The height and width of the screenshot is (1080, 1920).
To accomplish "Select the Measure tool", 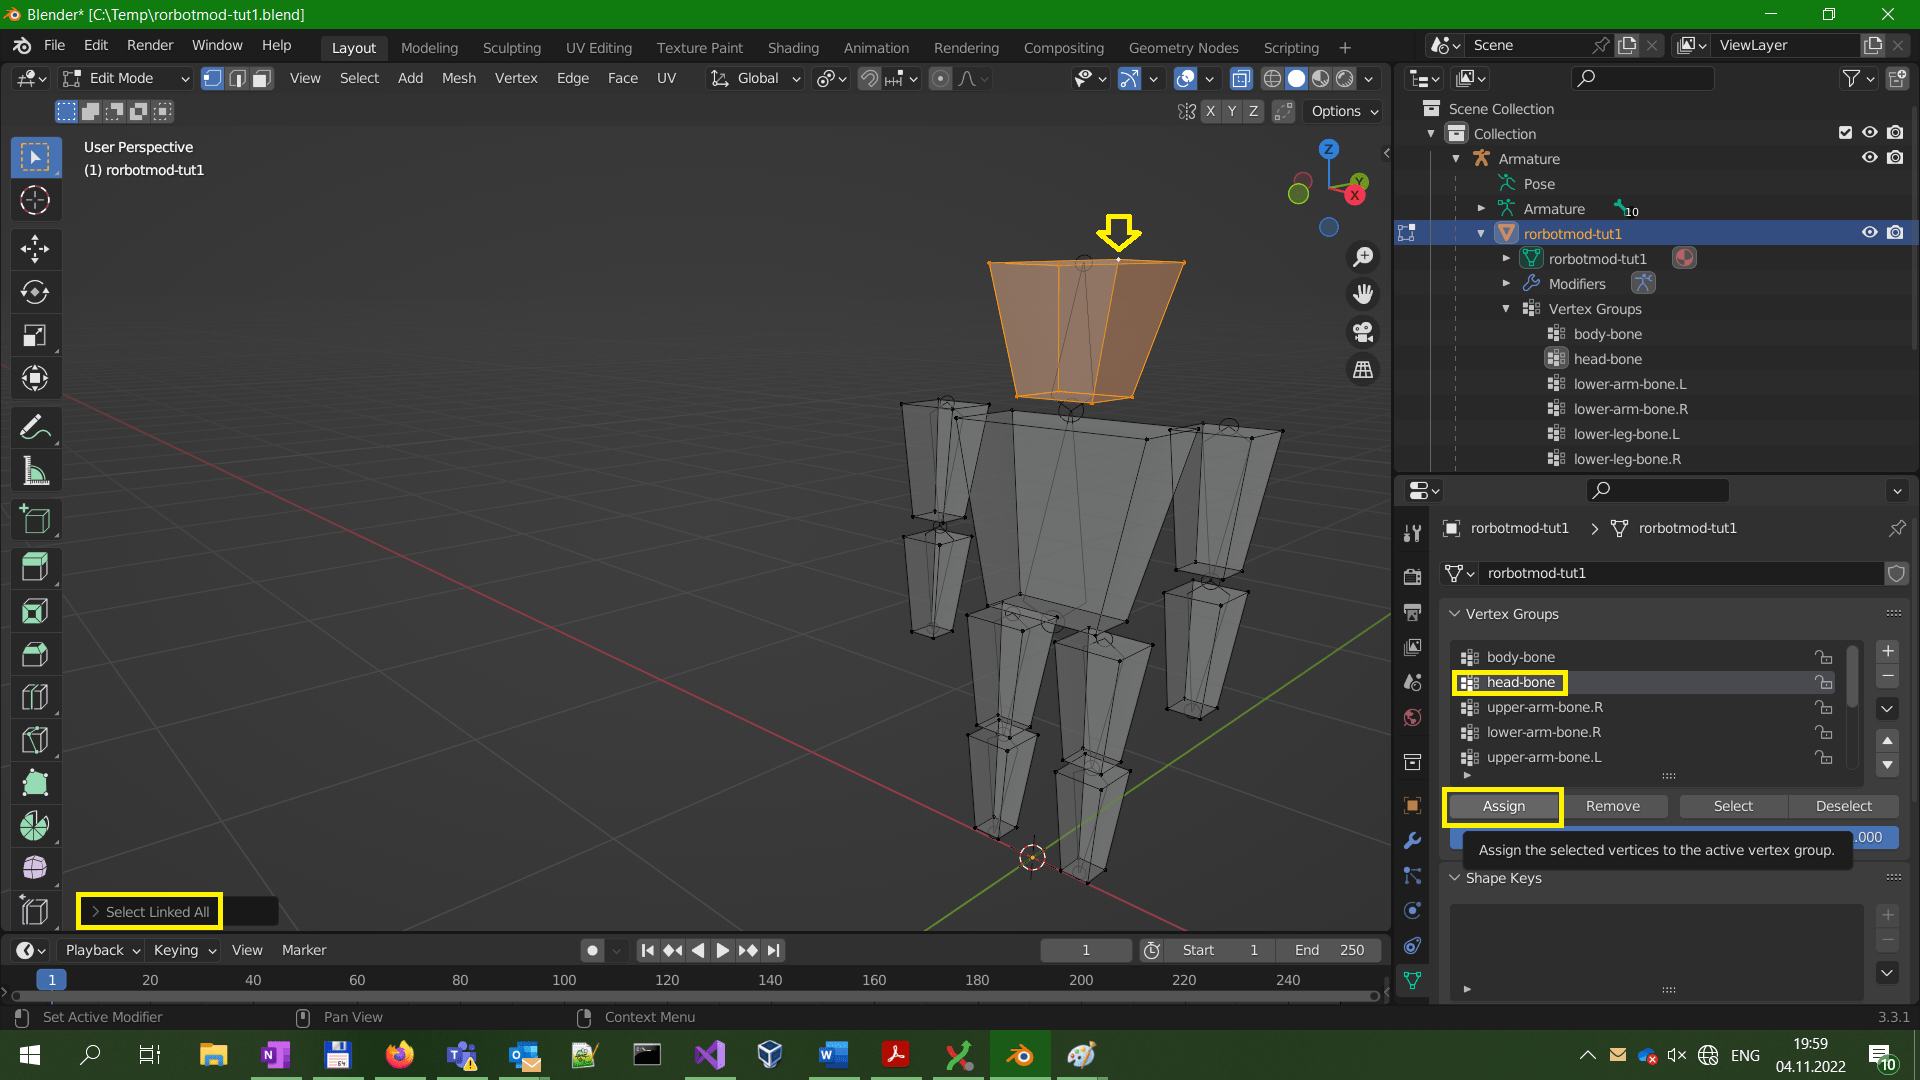I will [x=35, y=470].
